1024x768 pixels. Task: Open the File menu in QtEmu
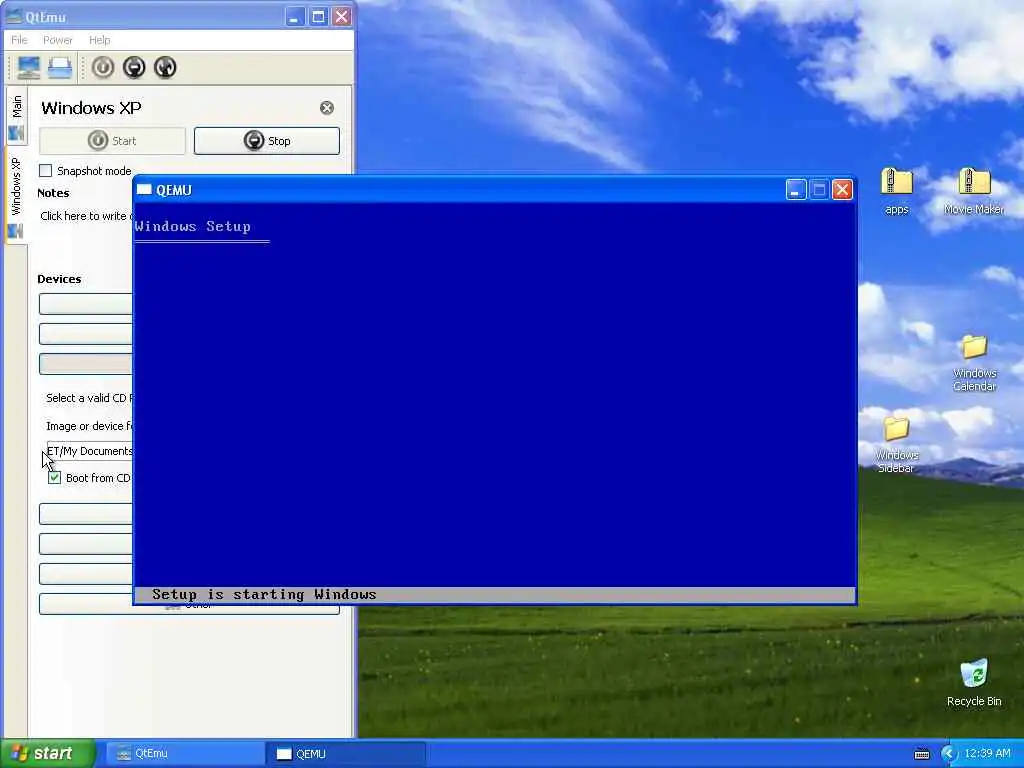tap(19, 40)
